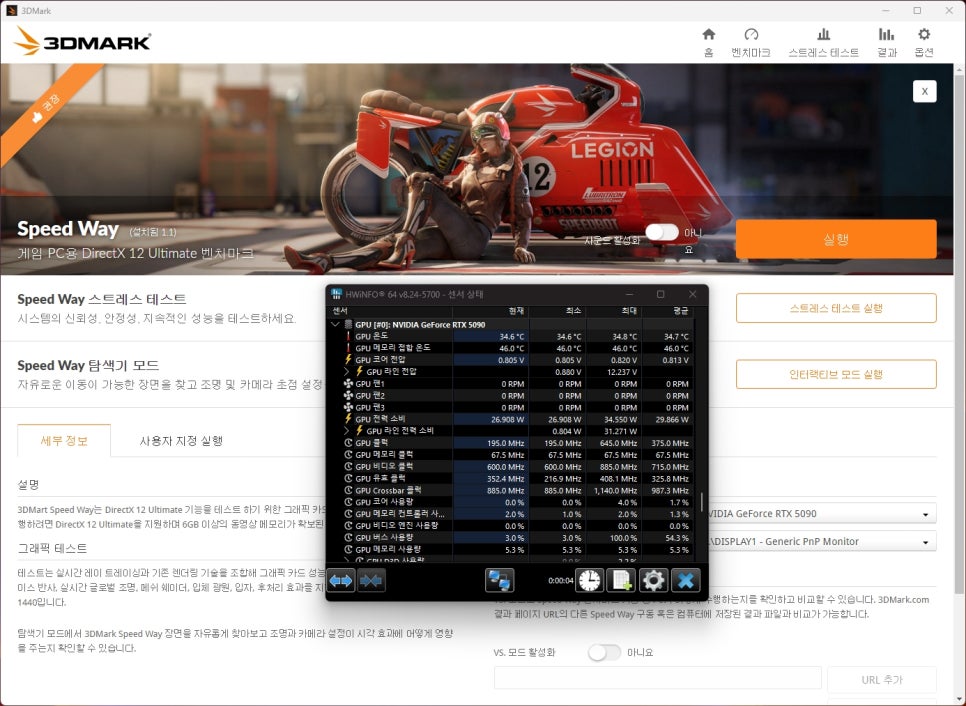Click HWiNFO reset clock icon
The width and height of the screenshot is (966, 706).
590,580
